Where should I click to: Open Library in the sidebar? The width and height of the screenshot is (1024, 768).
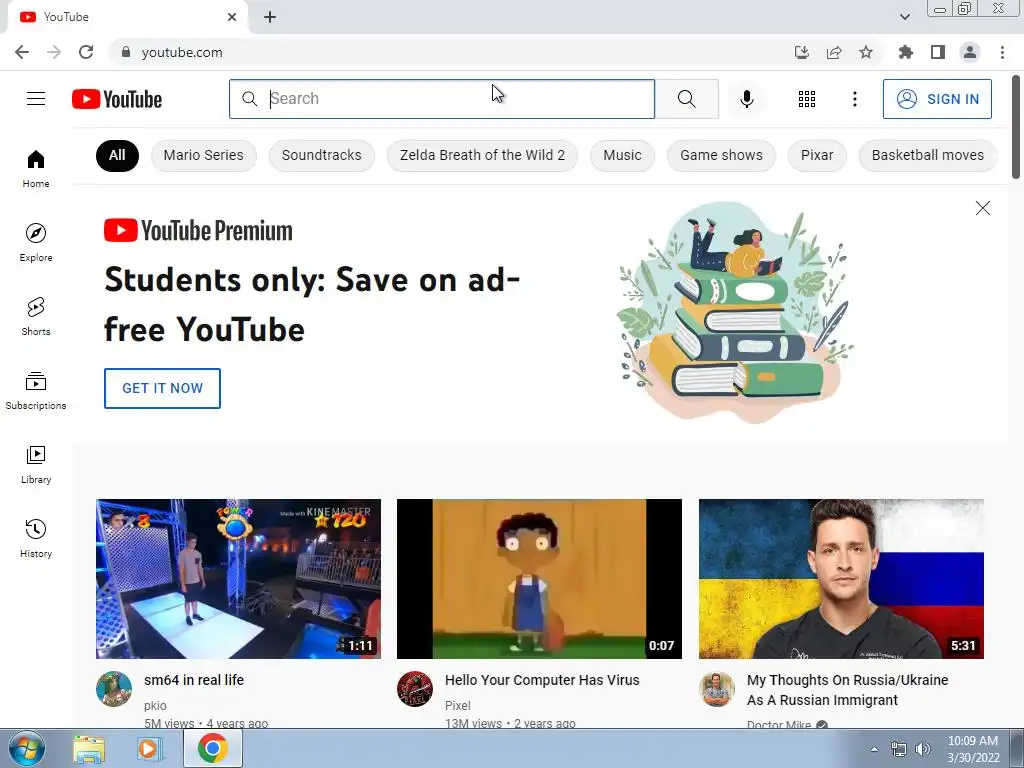(x=36, y=464)
